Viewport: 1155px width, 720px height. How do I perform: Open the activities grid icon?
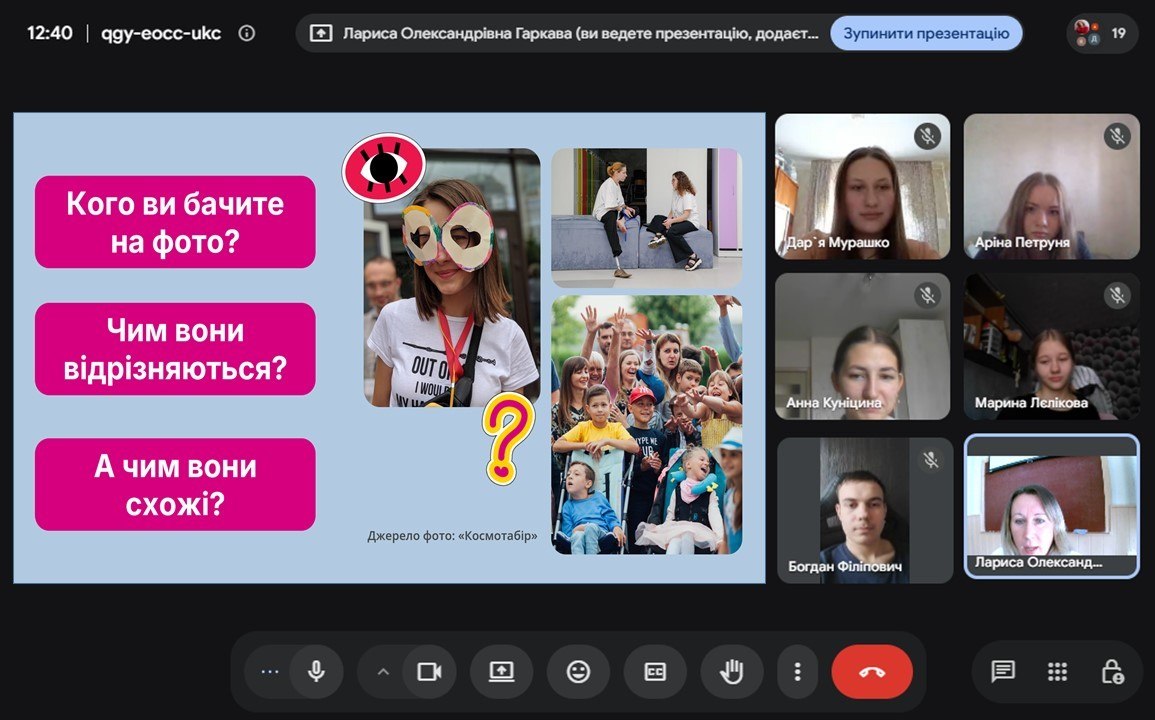[1057, 671]
